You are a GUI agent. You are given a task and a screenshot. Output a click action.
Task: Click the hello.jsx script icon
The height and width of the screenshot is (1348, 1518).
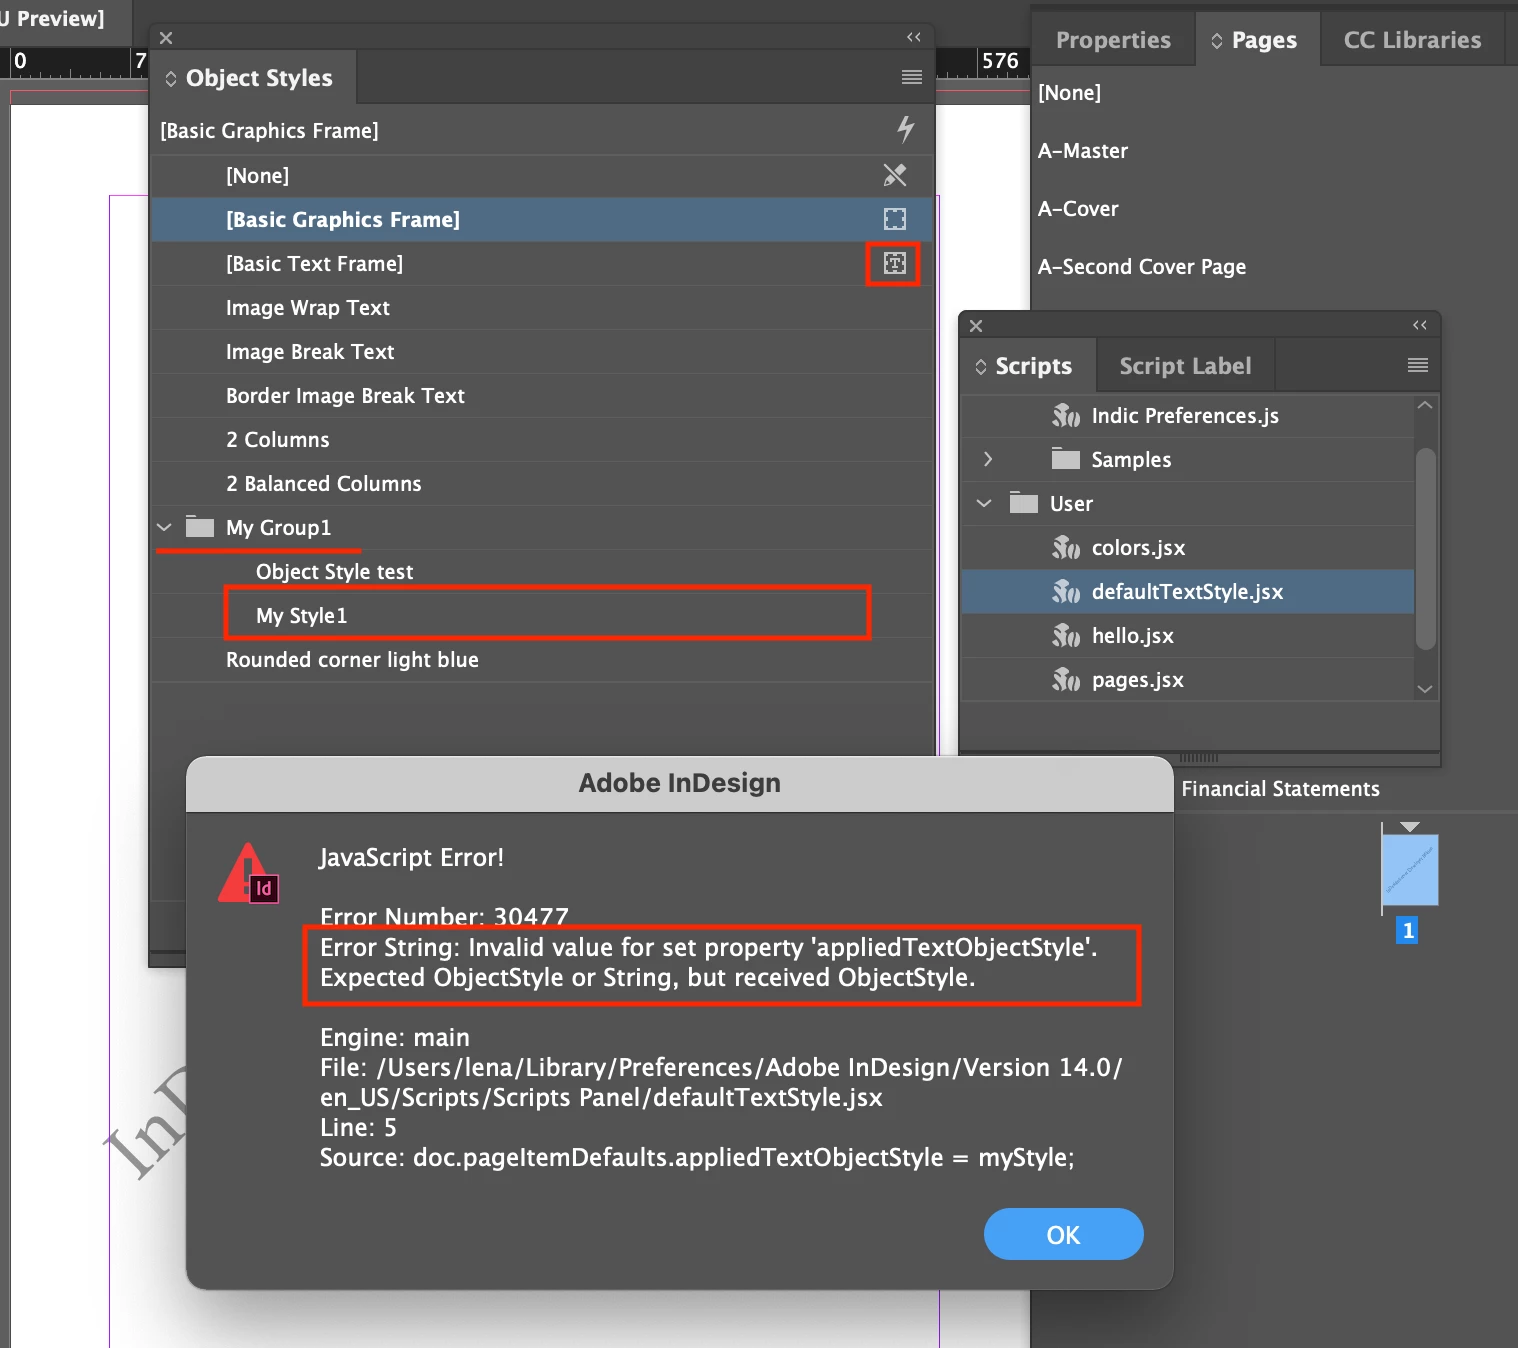[1066, 635]
